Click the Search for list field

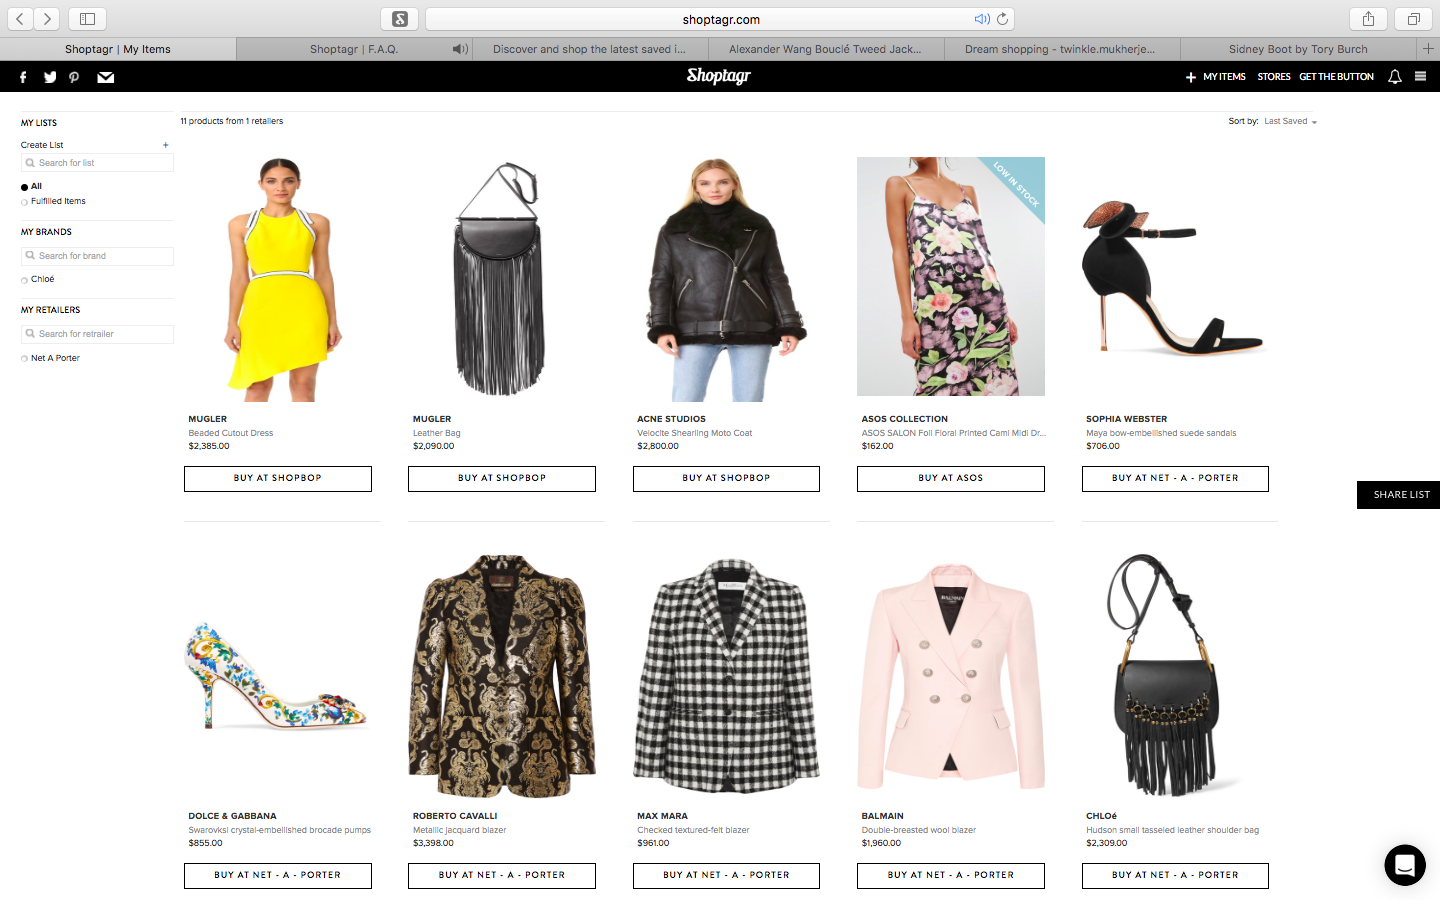point(97,163)
